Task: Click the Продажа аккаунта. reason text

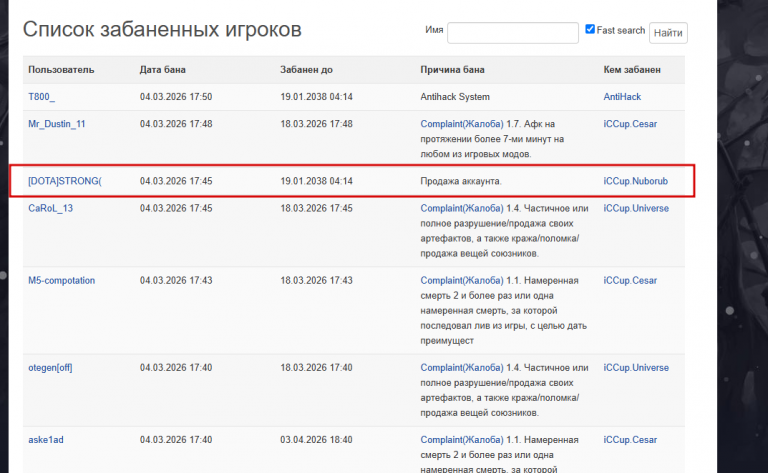Action: (x=461, y=181)
